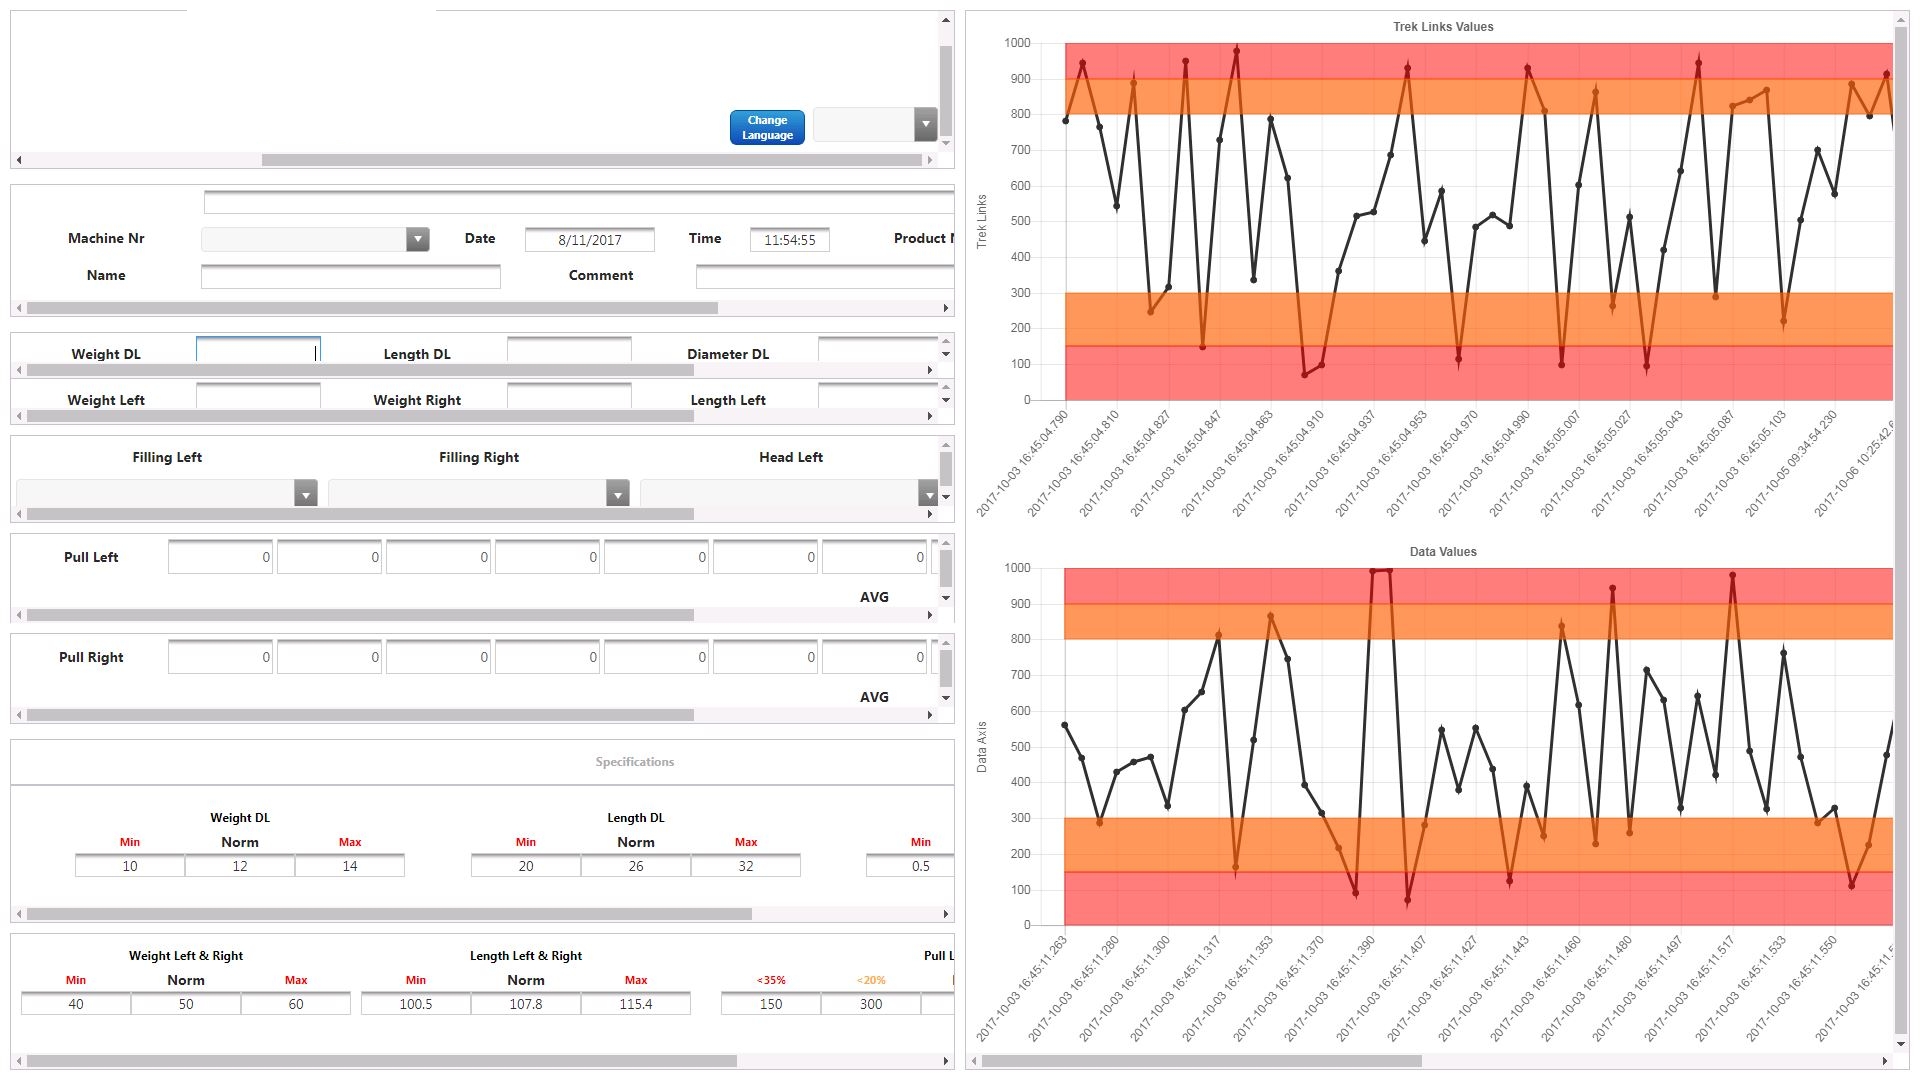Click Weight Left & Right Min value 40
Image resolution: width=1920 pixels, height=1080 pixels.
tap(76, 1004)
